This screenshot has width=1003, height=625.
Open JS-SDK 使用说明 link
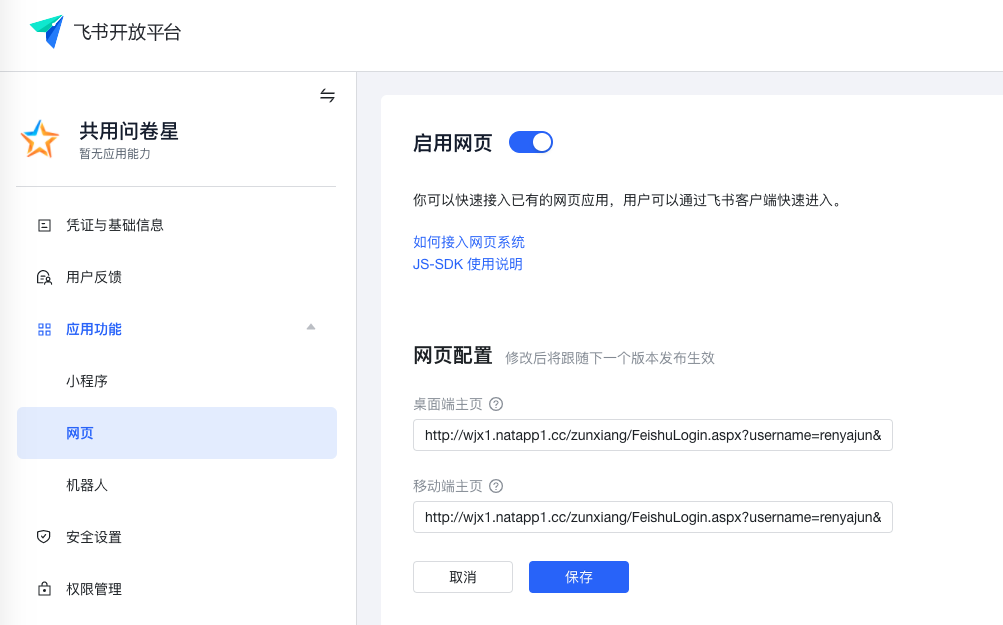point(468,264)
